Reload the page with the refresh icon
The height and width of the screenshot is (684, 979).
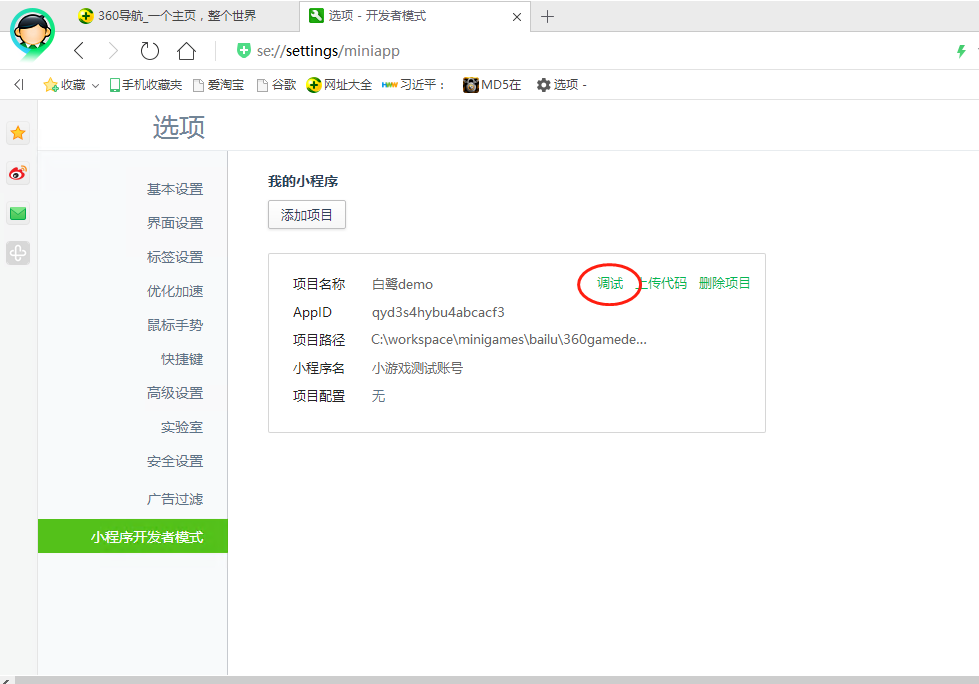click(150, 51)
